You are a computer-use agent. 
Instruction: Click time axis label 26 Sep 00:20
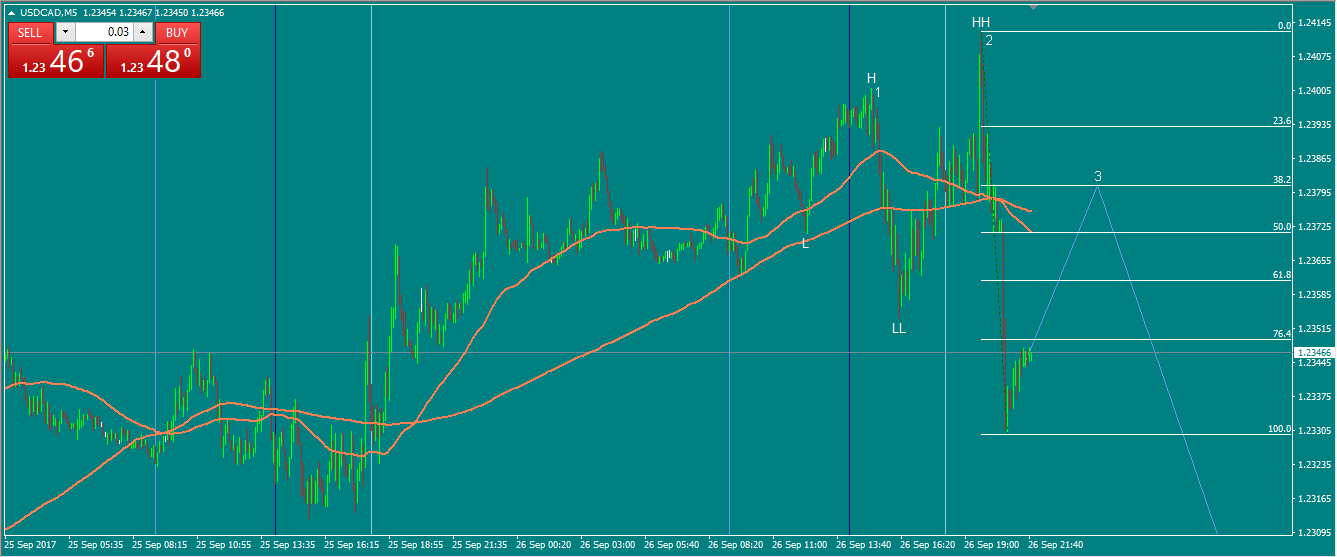[x=544, y=546]
